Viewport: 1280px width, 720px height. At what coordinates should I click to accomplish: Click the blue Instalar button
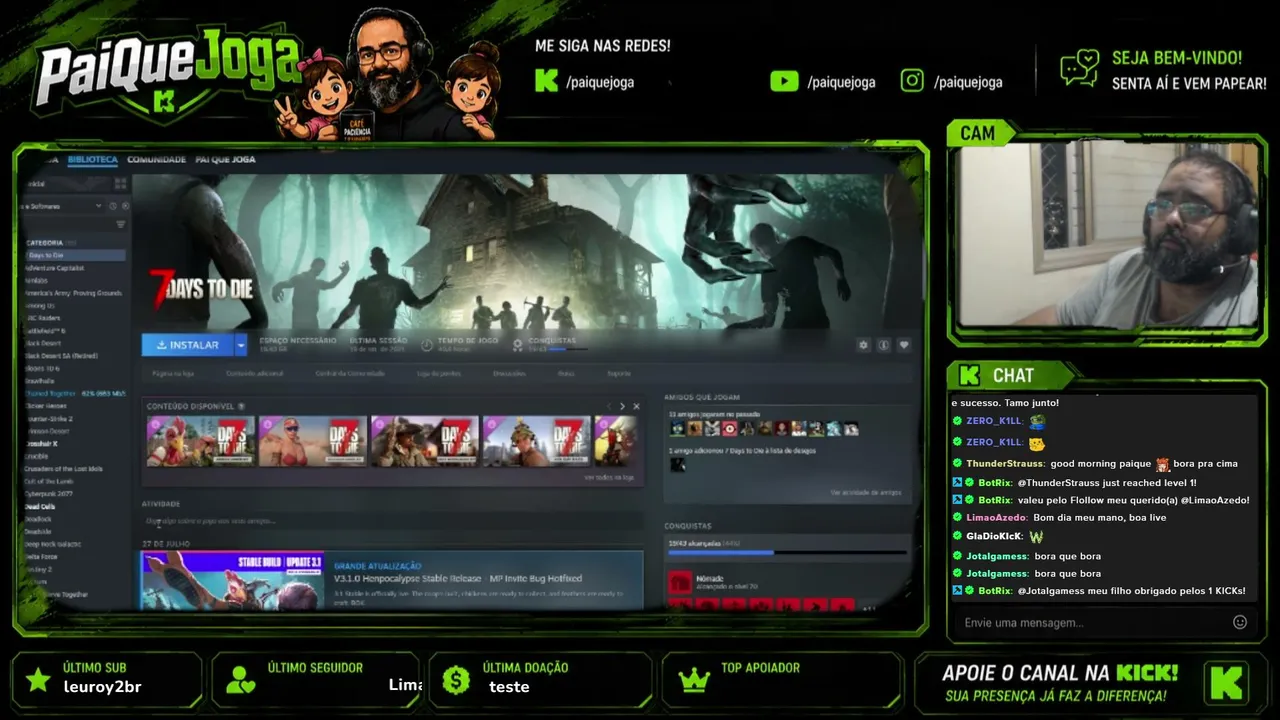(188, 345)
